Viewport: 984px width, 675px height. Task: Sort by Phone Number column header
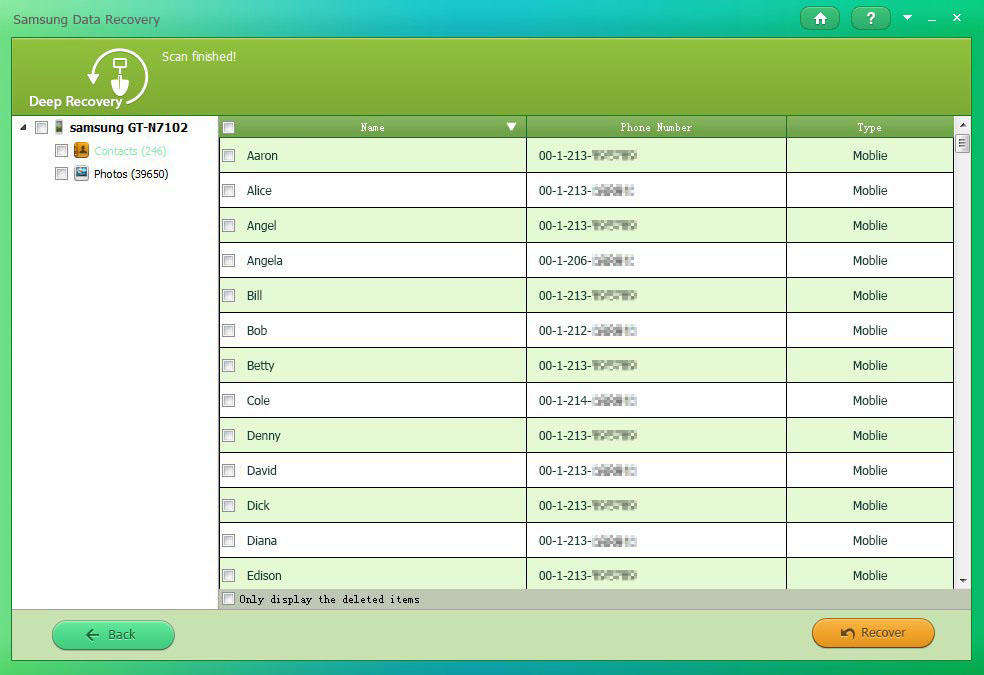tap(656, 127)
